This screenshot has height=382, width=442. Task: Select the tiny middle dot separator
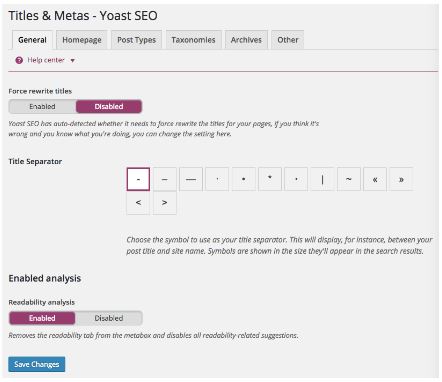(217, 179)
